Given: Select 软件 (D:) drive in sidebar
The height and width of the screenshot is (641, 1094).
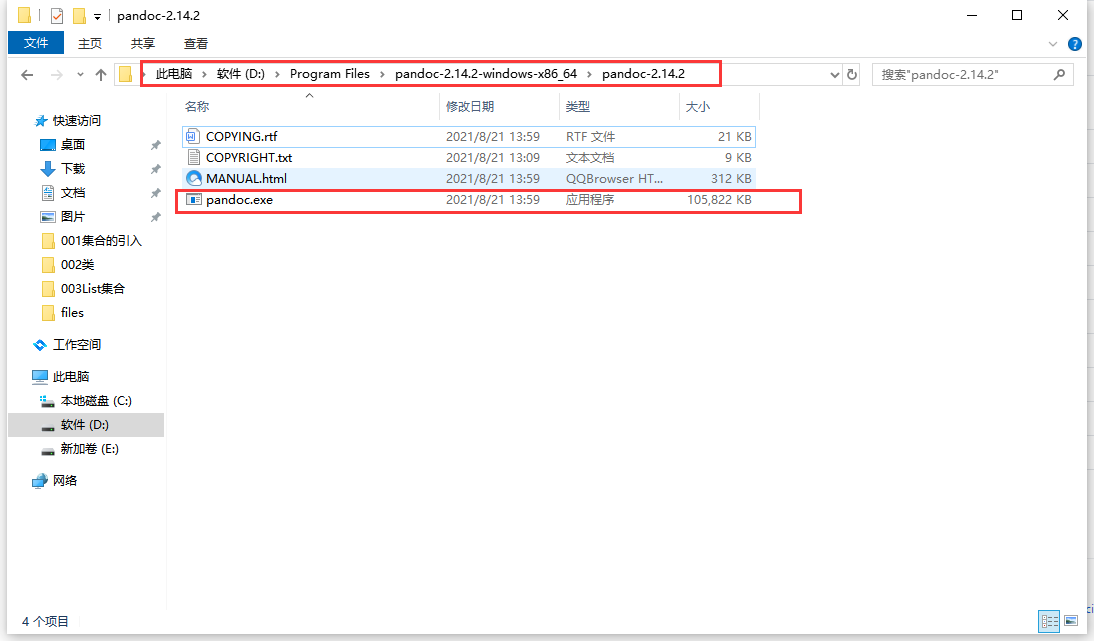Looking at the screenshot, I should (x=84, y=425).
